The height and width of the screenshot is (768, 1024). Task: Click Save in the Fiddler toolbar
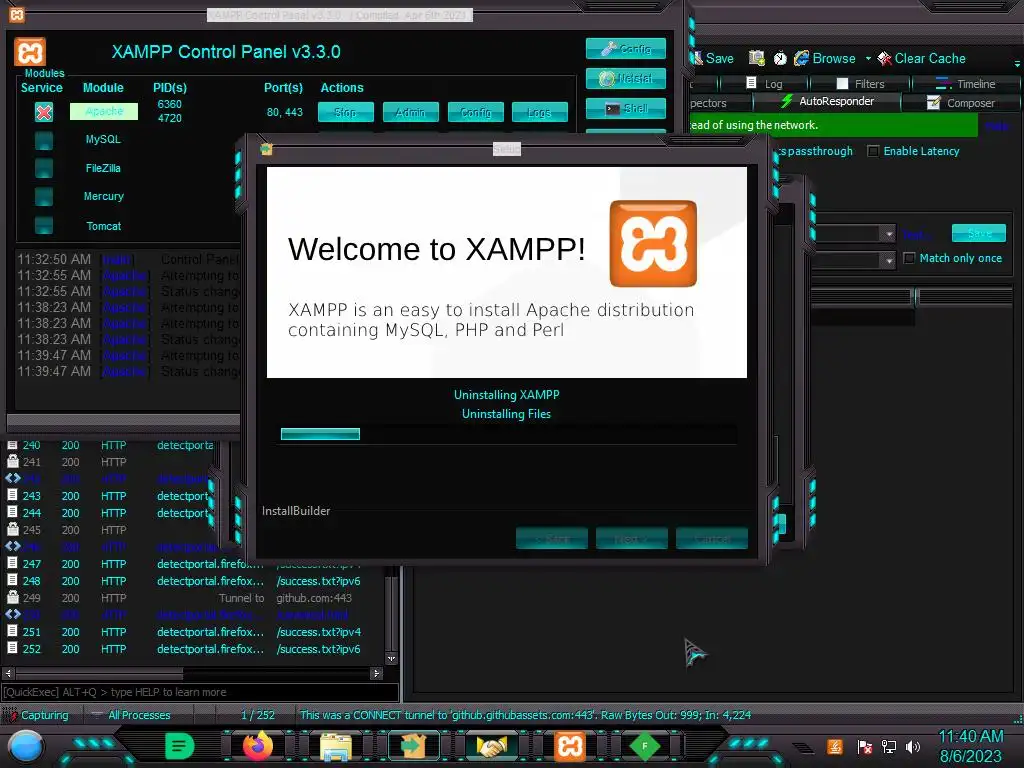click(x=713, y=58)
